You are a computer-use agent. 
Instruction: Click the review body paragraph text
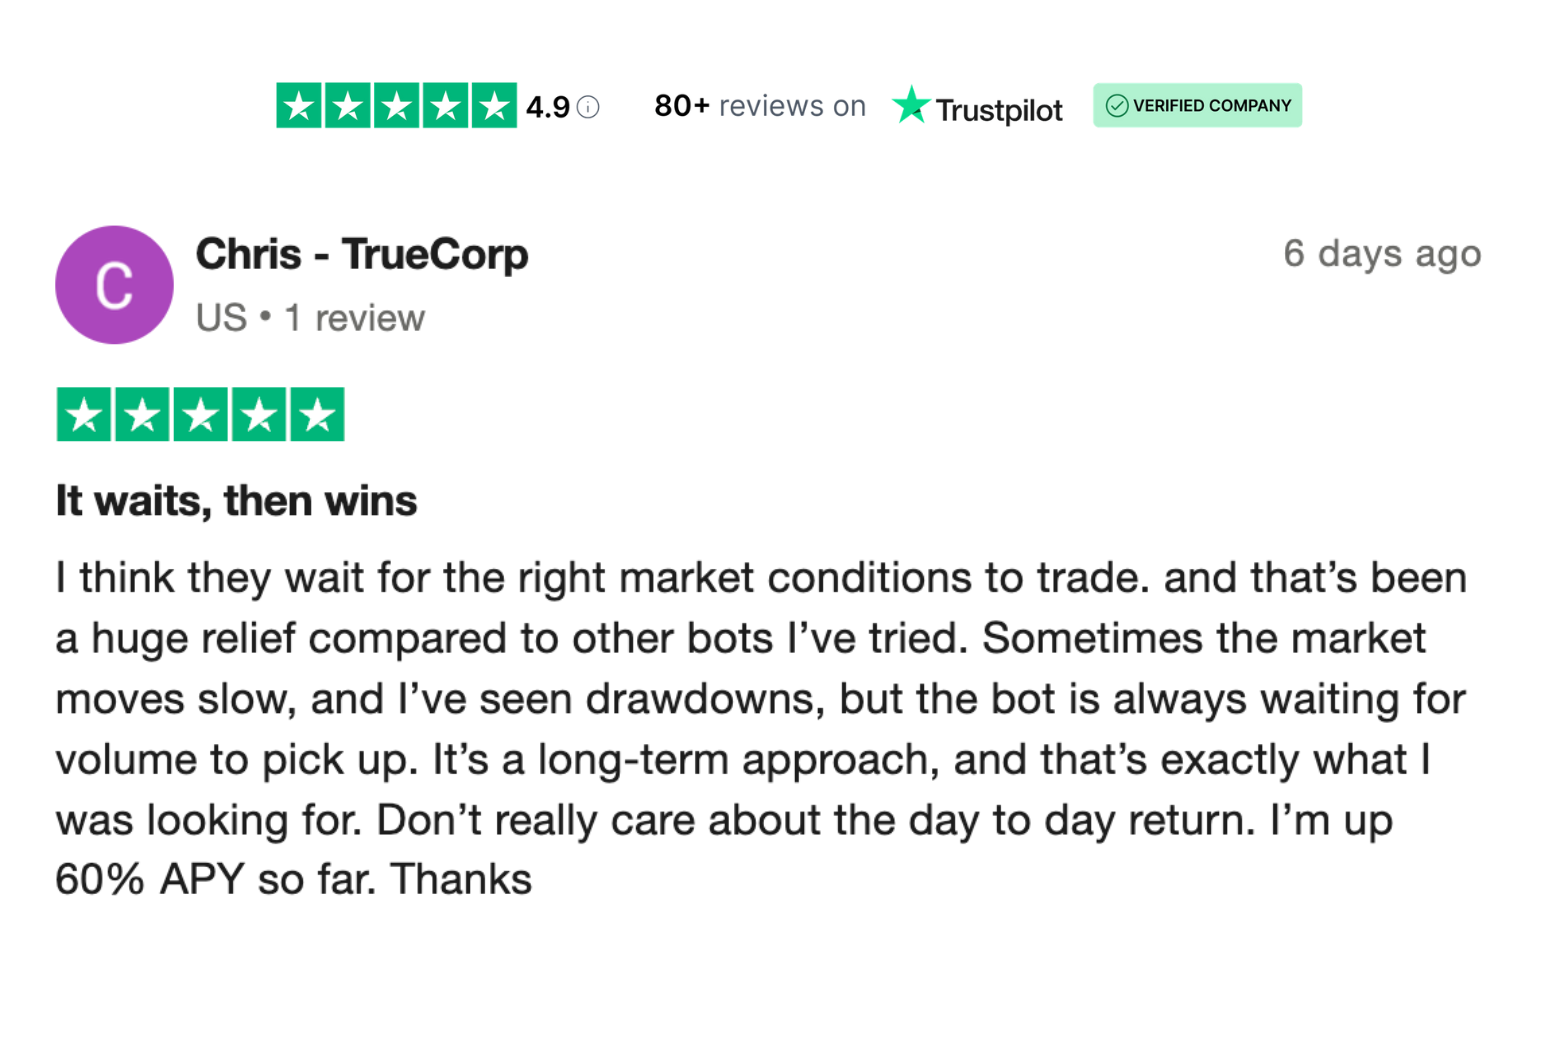[761, 729]
